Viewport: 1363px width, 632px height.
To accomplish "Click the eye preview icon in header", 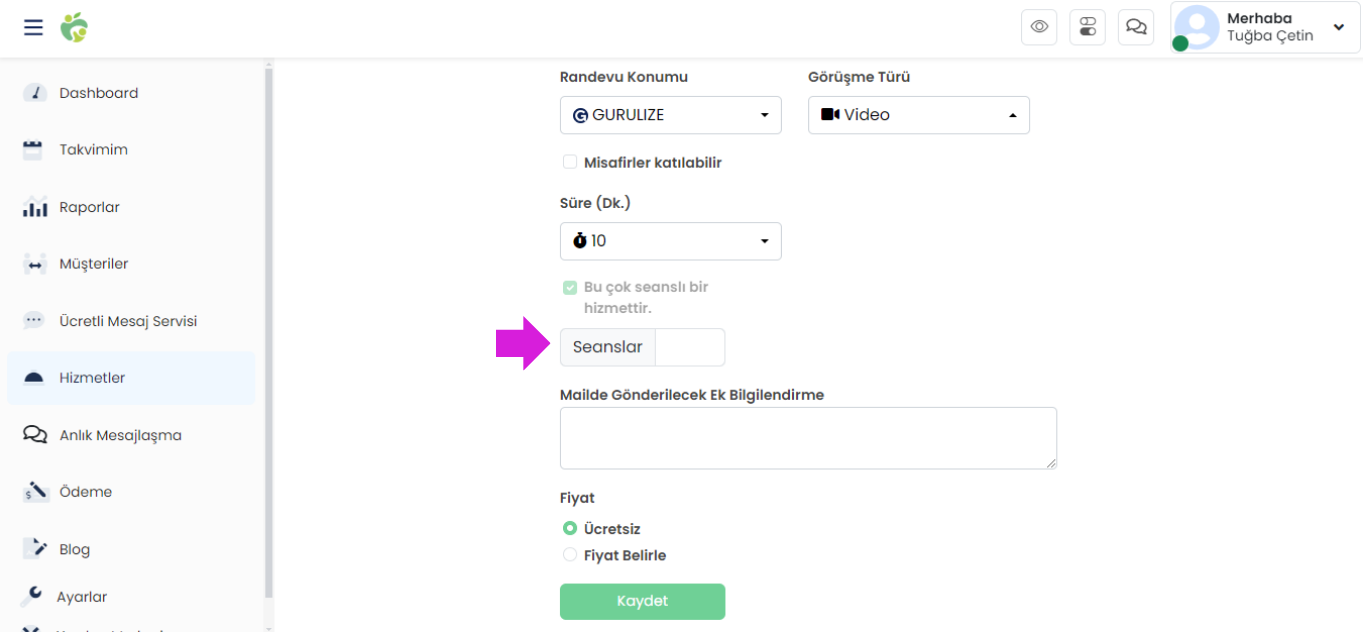I will click(x=1039, y=27).
